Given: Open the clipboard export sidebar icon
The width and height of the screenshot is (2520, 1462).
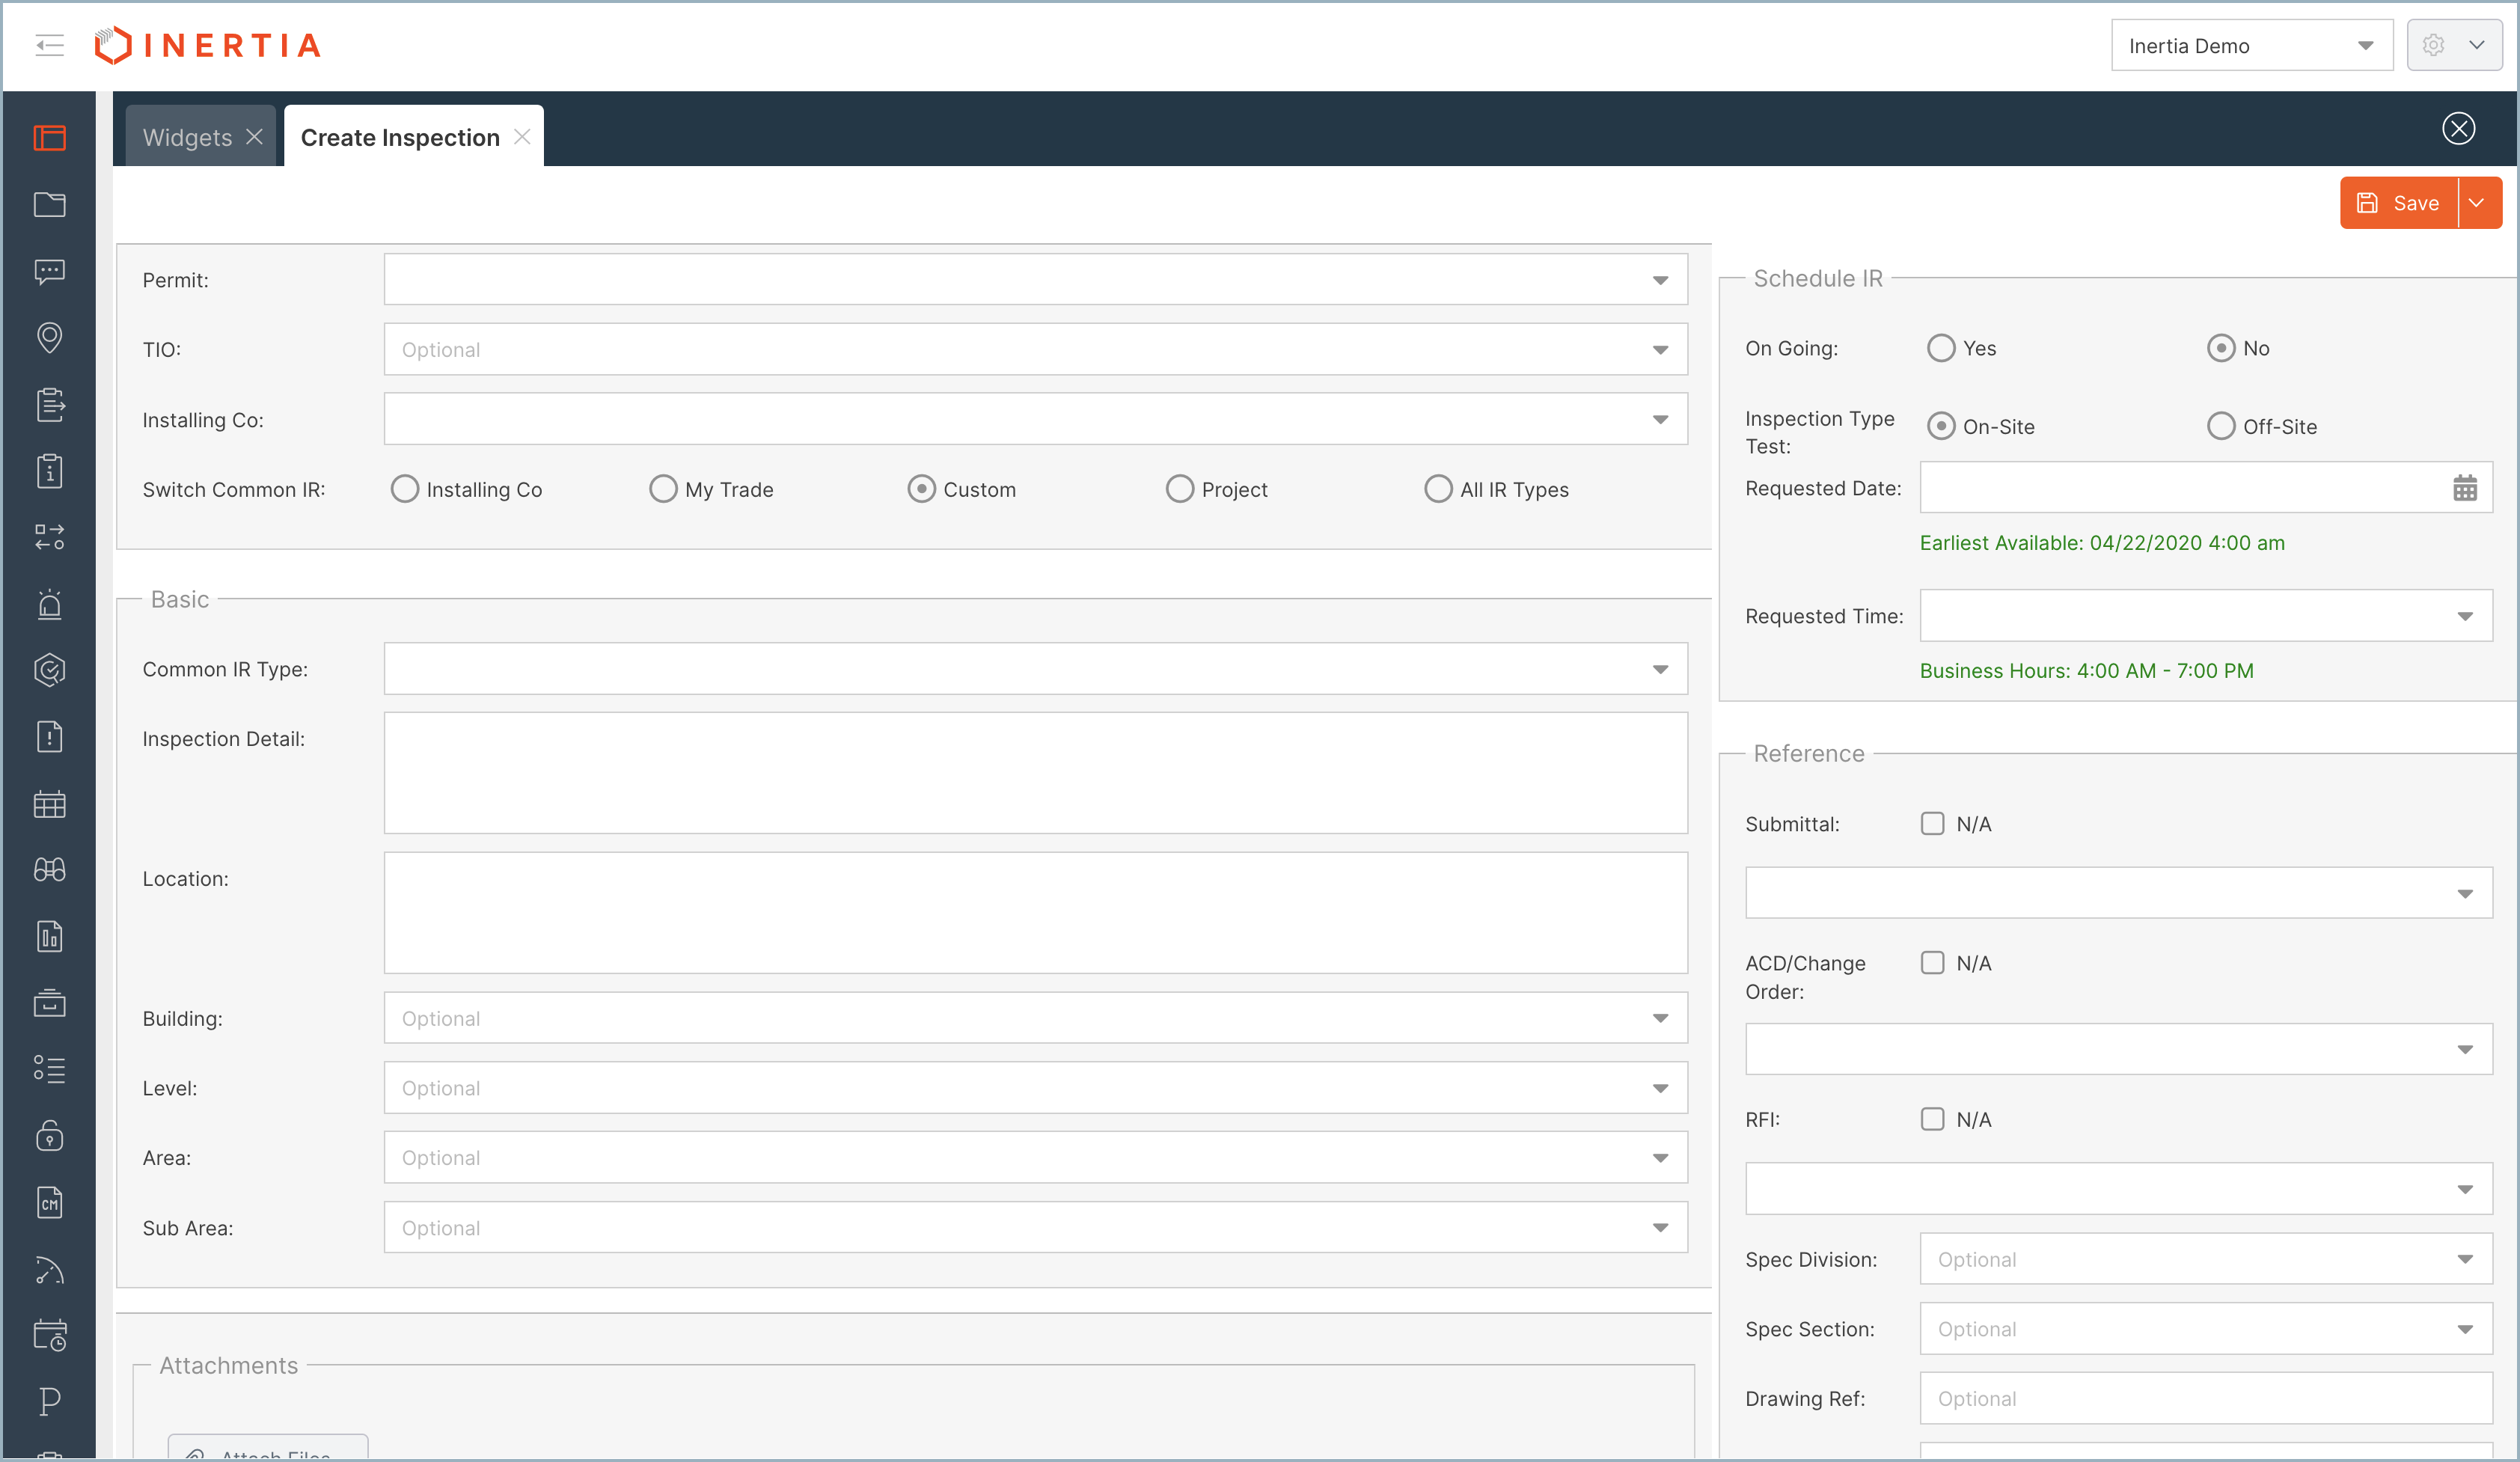Looking at the screenshot, I should [x=49, y=404].
